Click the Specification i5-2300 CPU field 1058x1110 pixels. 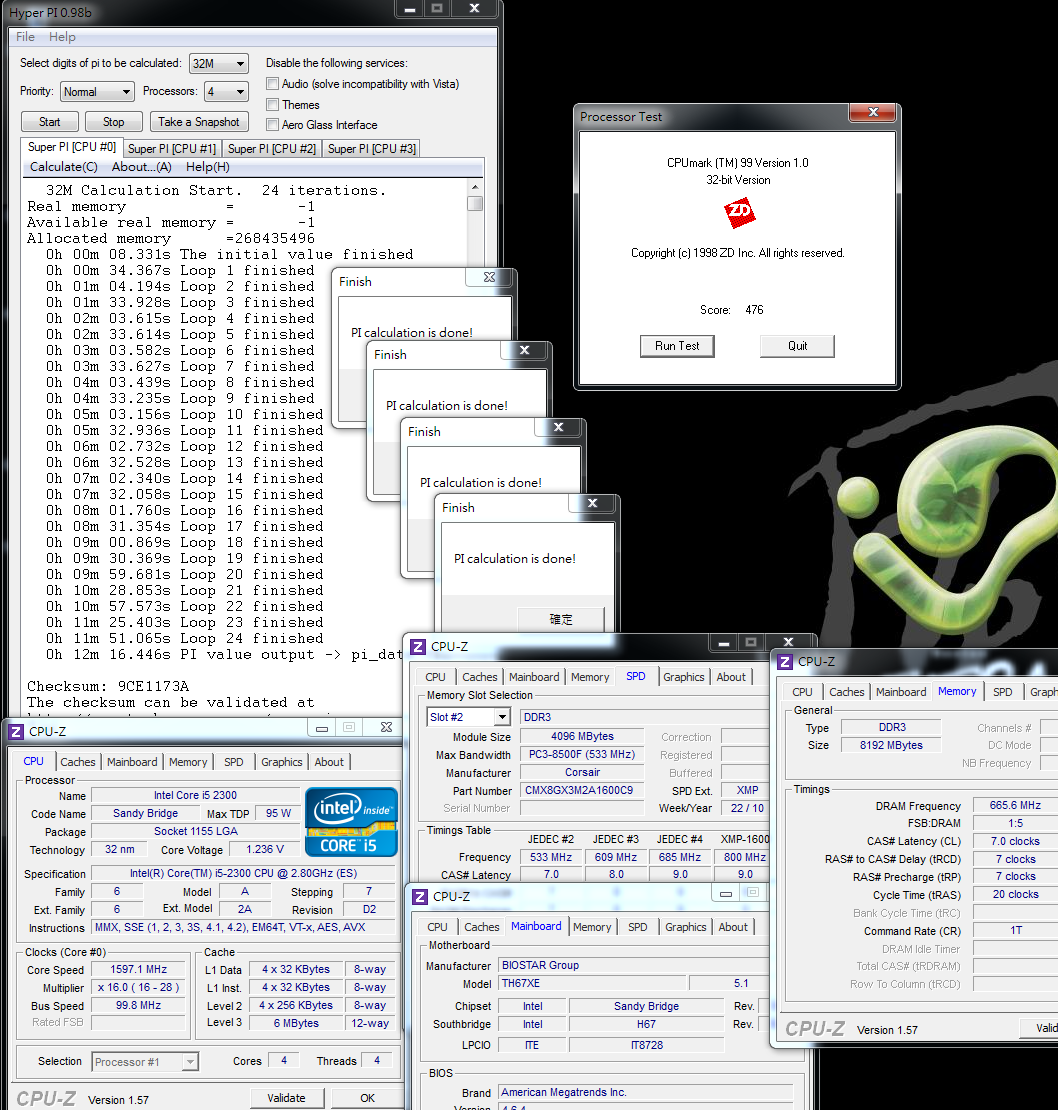point(243,874)
